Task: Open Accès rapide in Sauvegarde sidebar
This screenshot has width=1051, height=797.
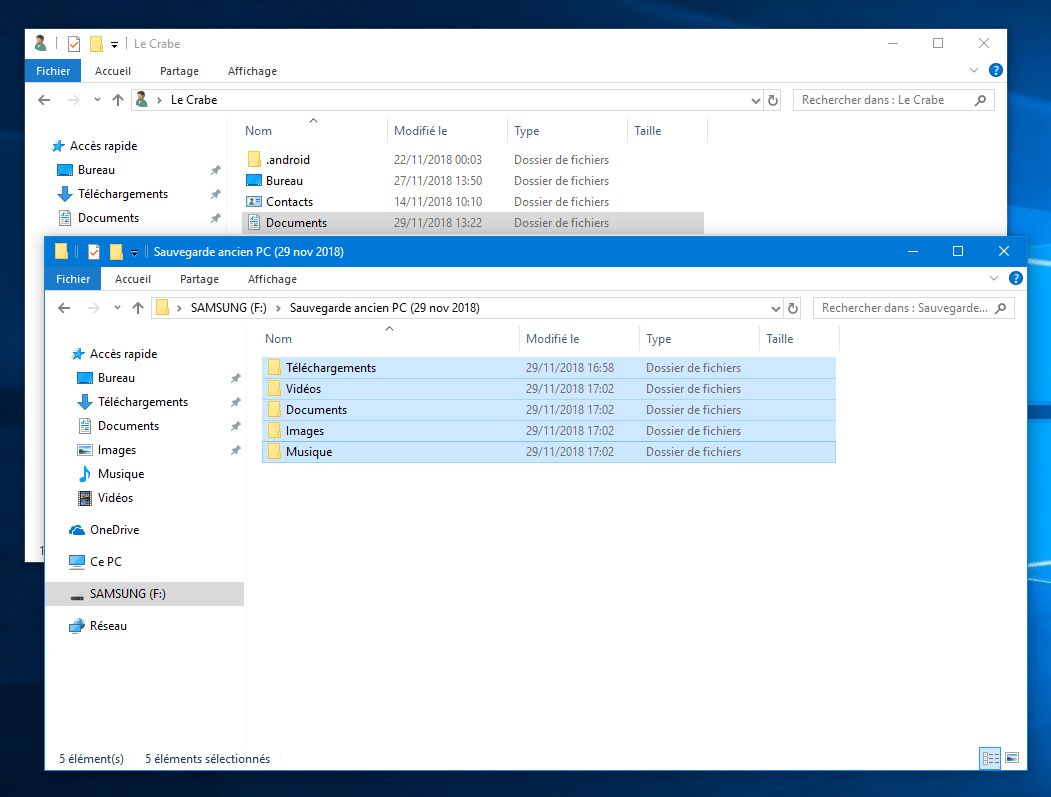Action: [123, 354]
